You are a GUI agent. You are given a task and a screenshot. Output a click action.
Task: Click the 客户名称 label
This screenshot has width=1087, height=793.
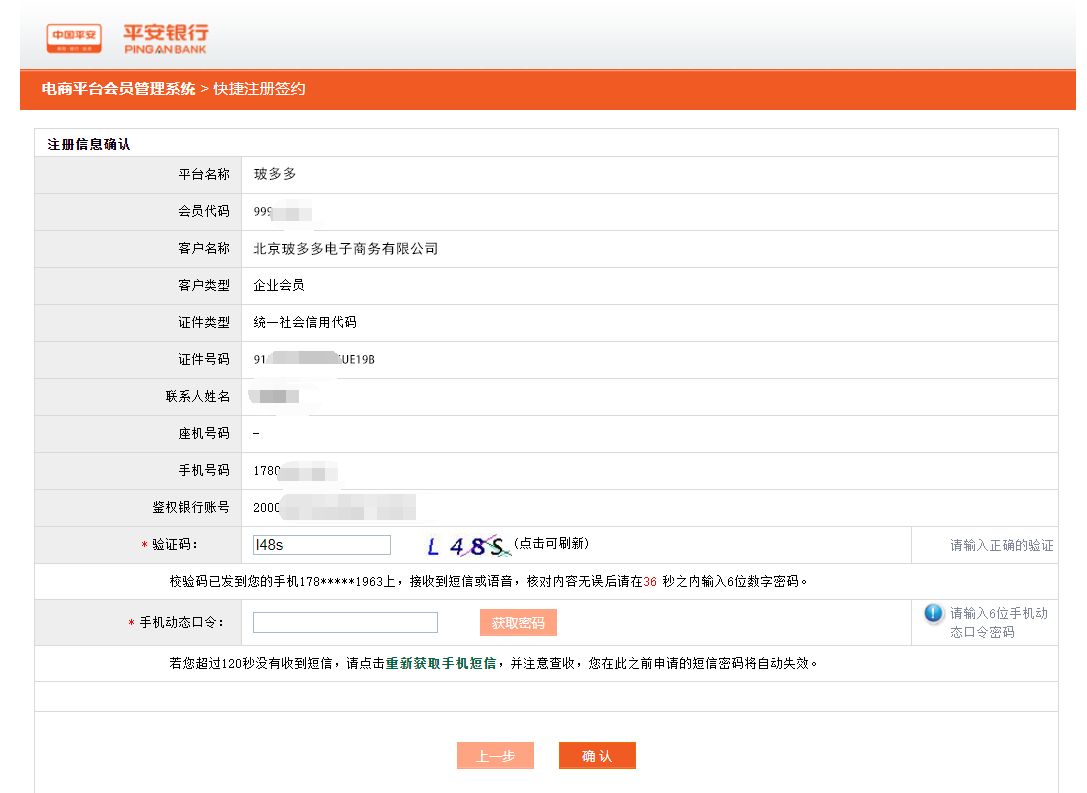(204, 248)
